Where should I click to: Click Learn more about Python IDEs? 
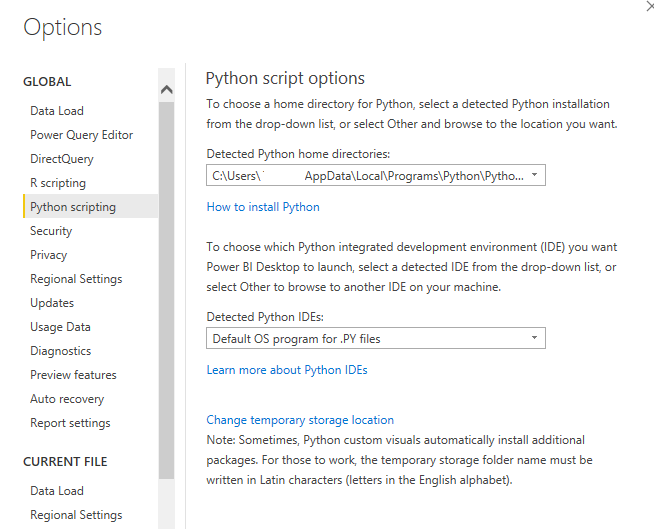click(287, 370)
